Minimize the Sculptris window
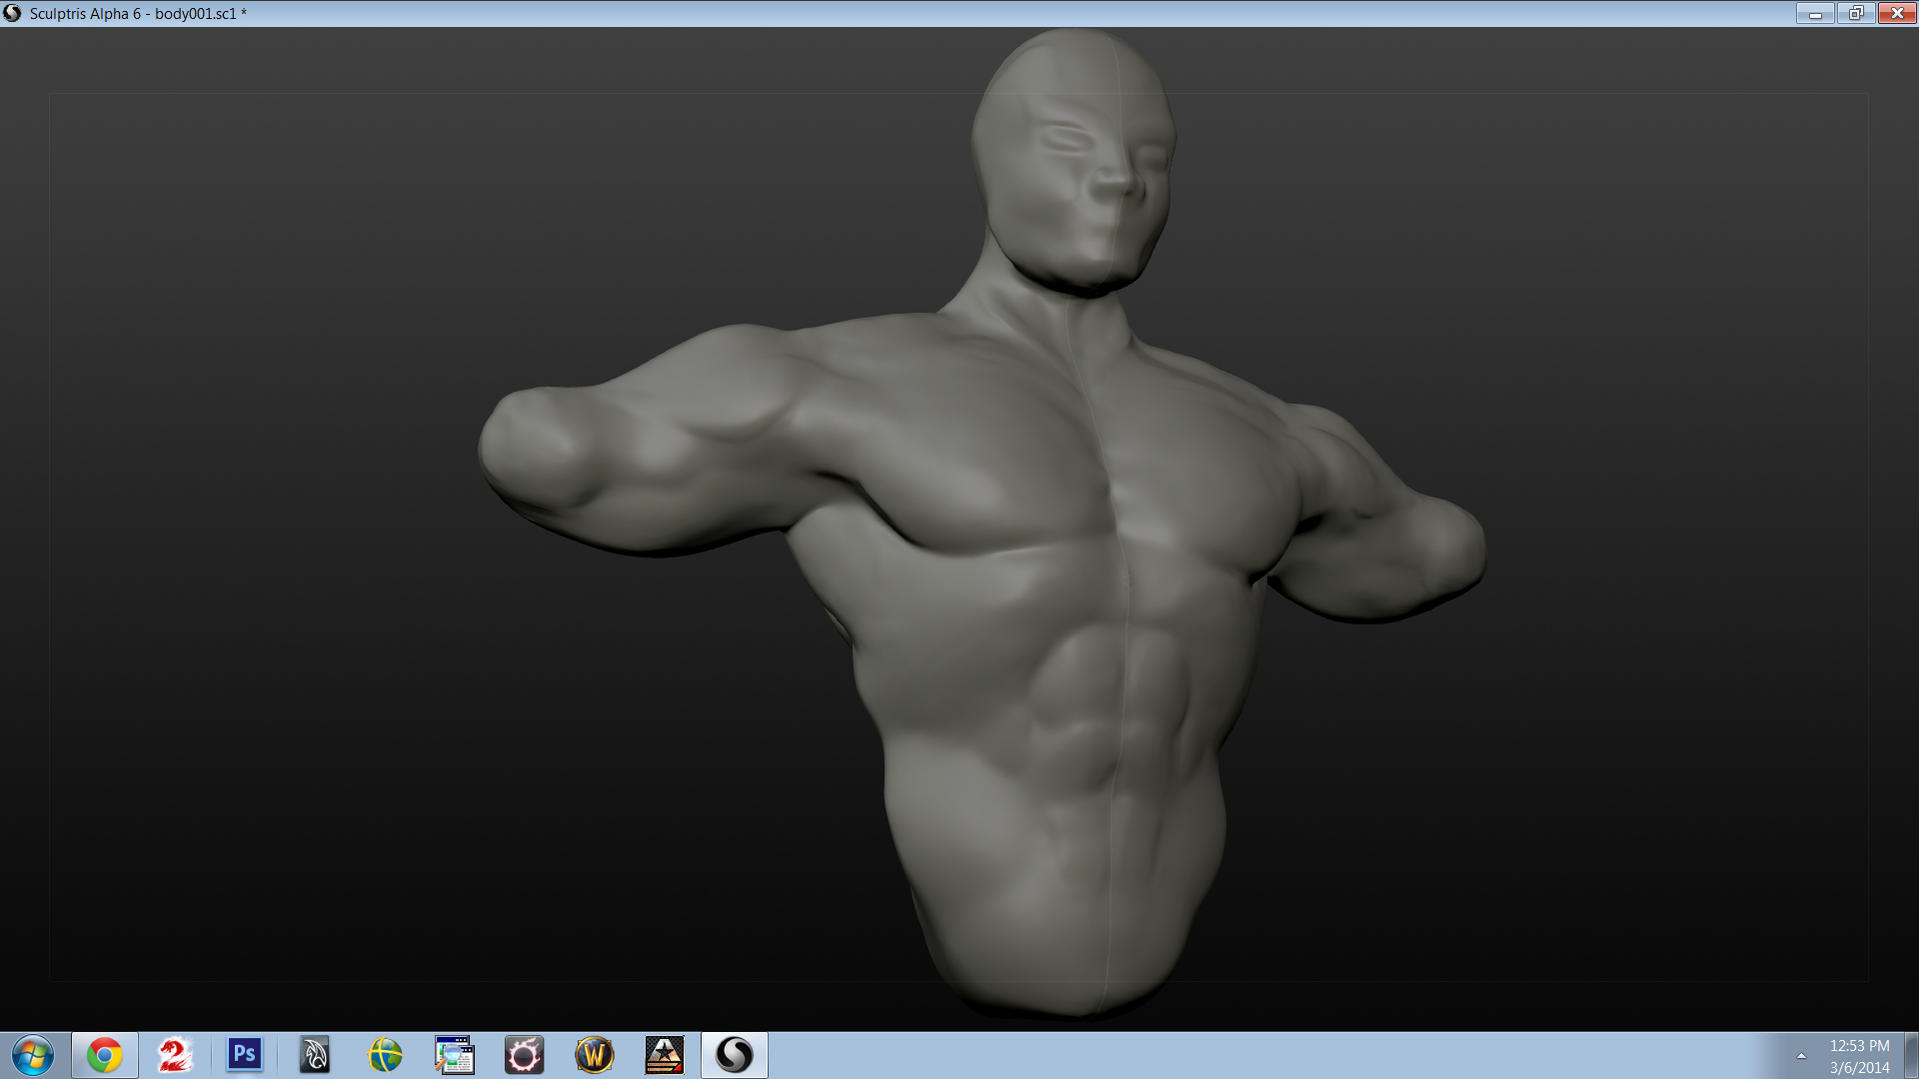1919x1079 pixels. click(x=1815, y=13)
